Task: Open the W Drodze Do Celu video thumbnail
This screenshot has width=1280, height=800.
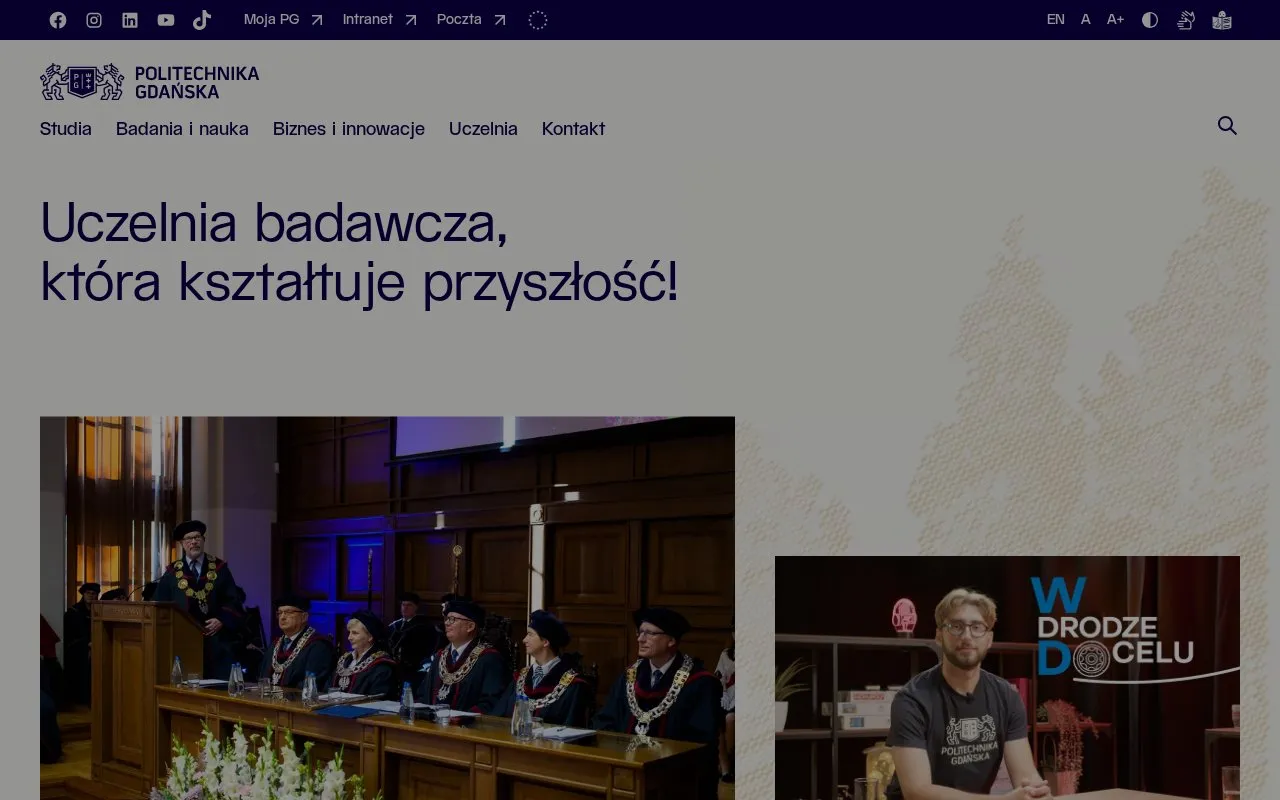Action: click(1007, 678)
